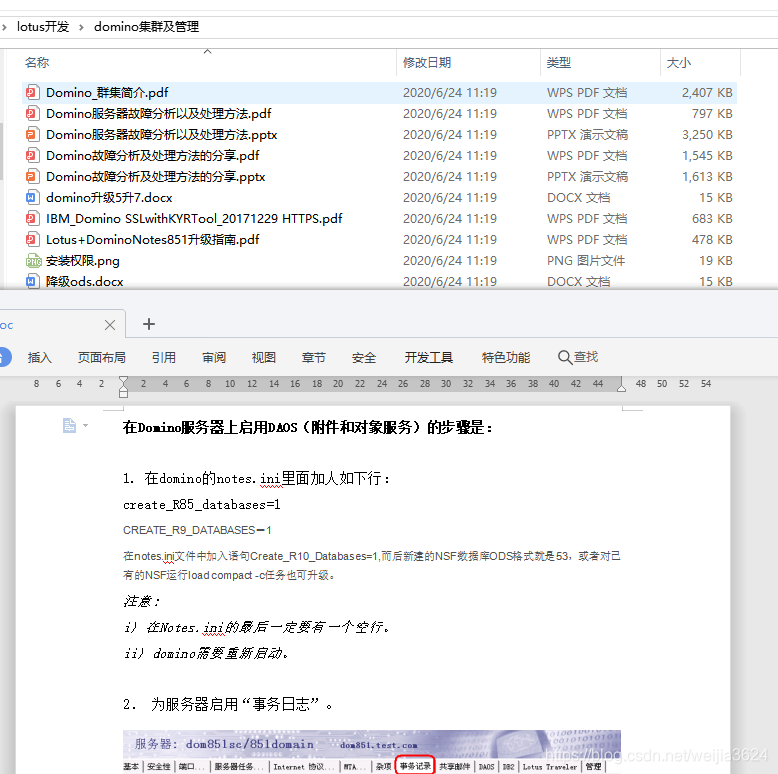
Task: Click the icon of IBM_Domino SSLwithKYRTool HTTPS.pdf
Action: coord(32,218)
